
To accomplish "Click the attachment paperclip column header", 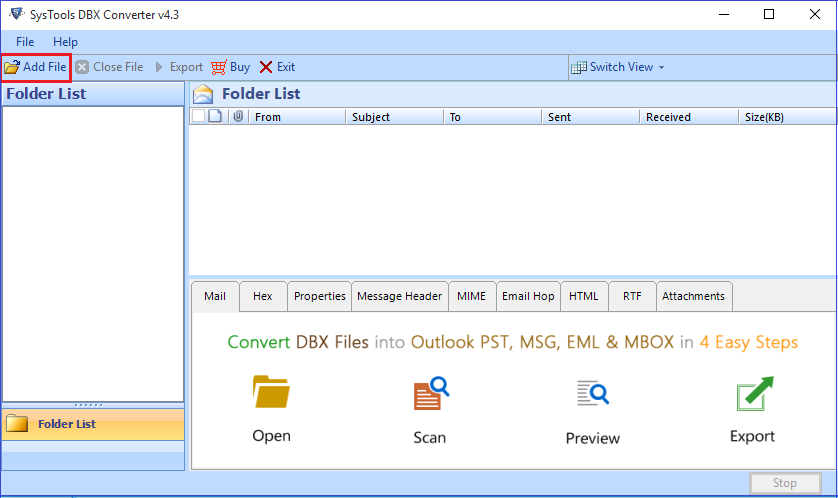I will coord(238,116).
